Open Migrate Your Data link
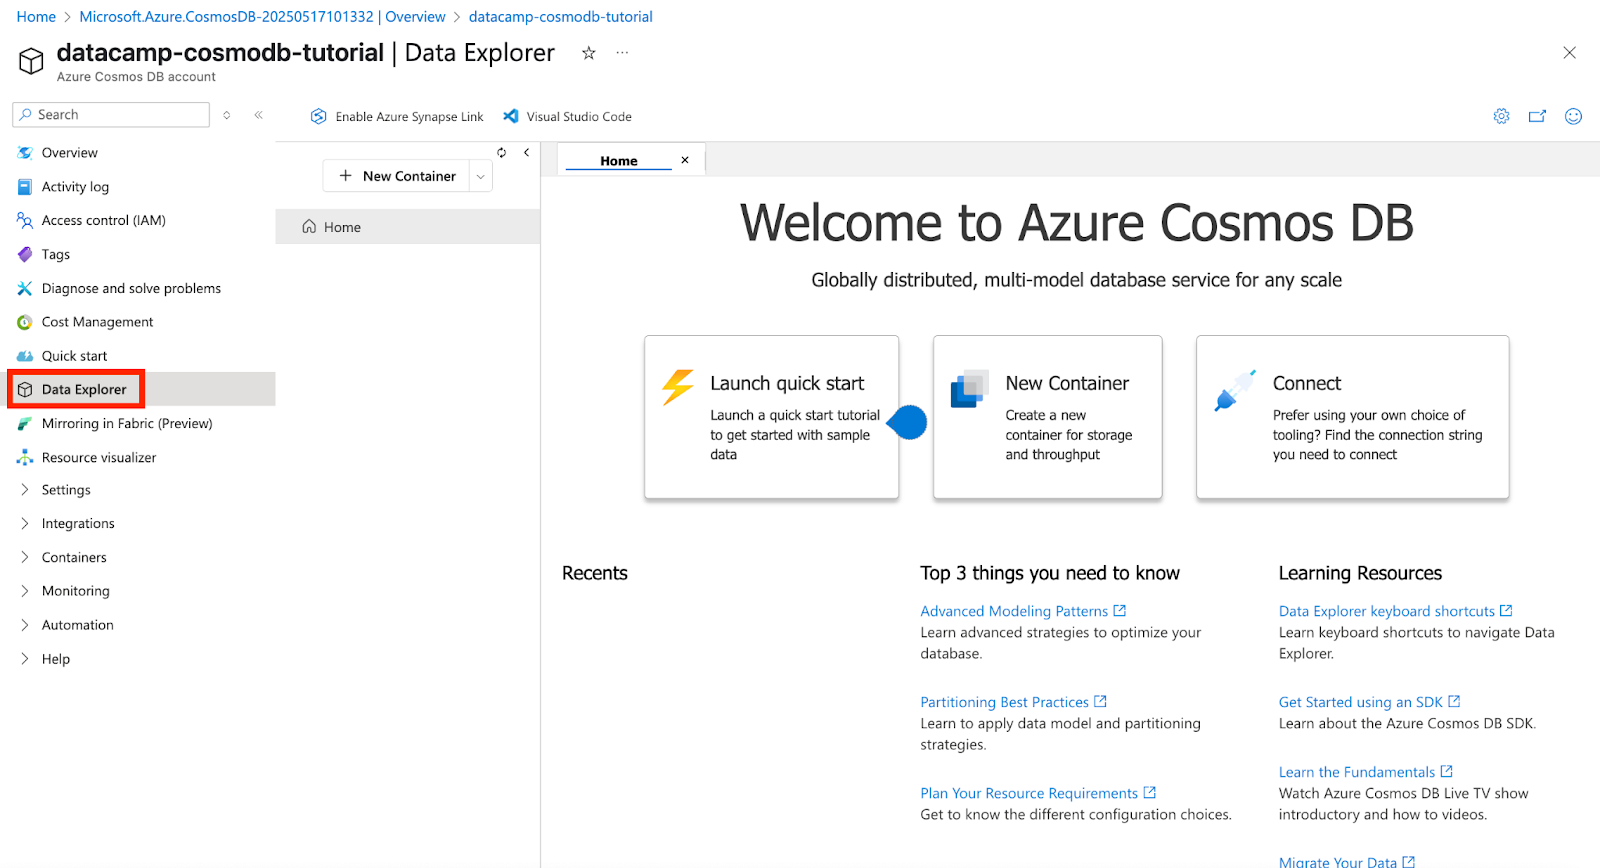The image size is (1600, 868). point(1346,861)
